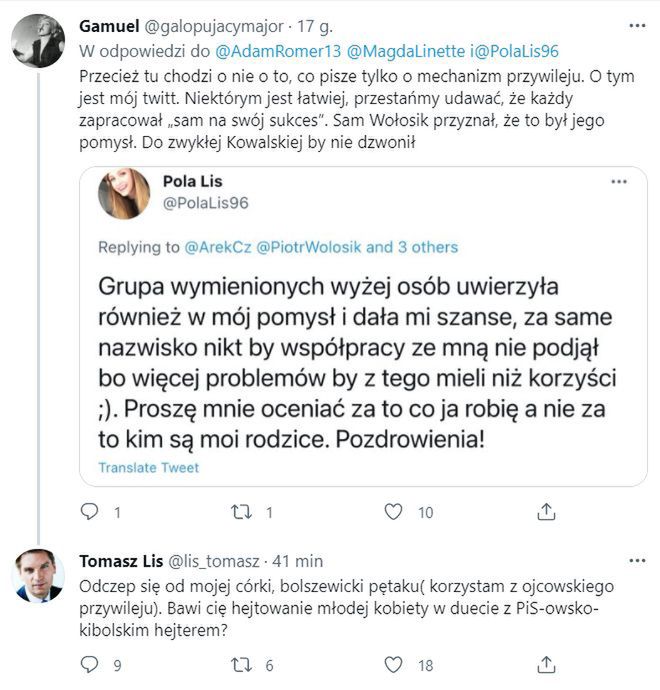Reply to Gamuel's tweet
Image resolution: width=660 pixels, height=690 pixels.
(x=89, y=513)
